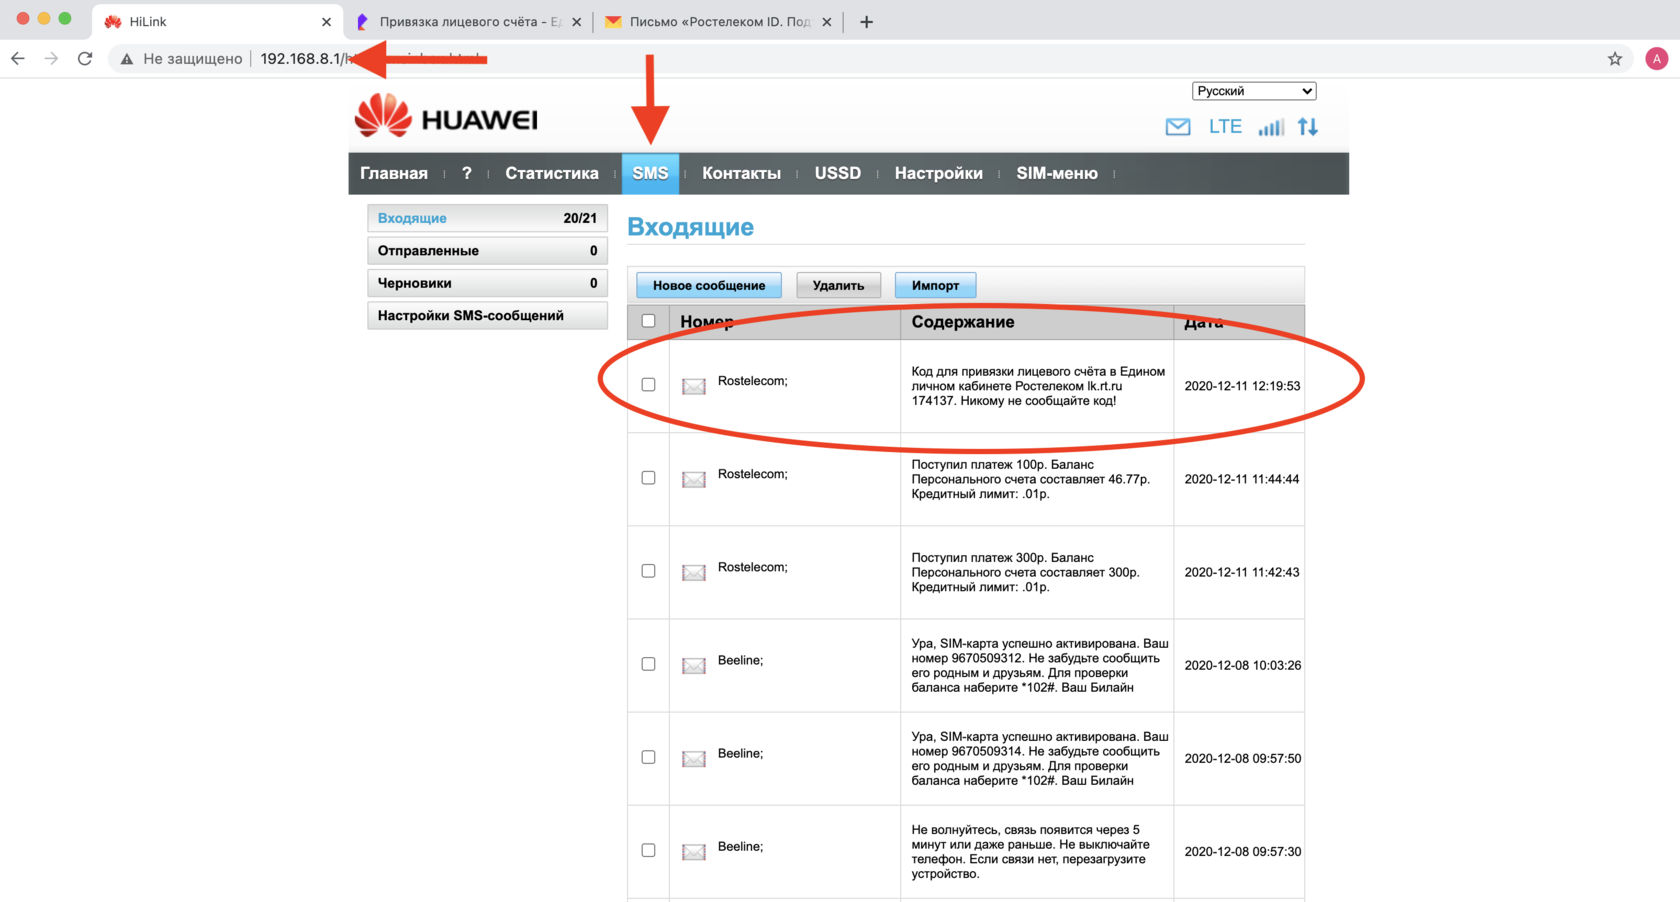Check the Beeline 'Не волнуйтесь' message checkbox
This screenshot has width=1680, height=902.
[x=648, y=849]
